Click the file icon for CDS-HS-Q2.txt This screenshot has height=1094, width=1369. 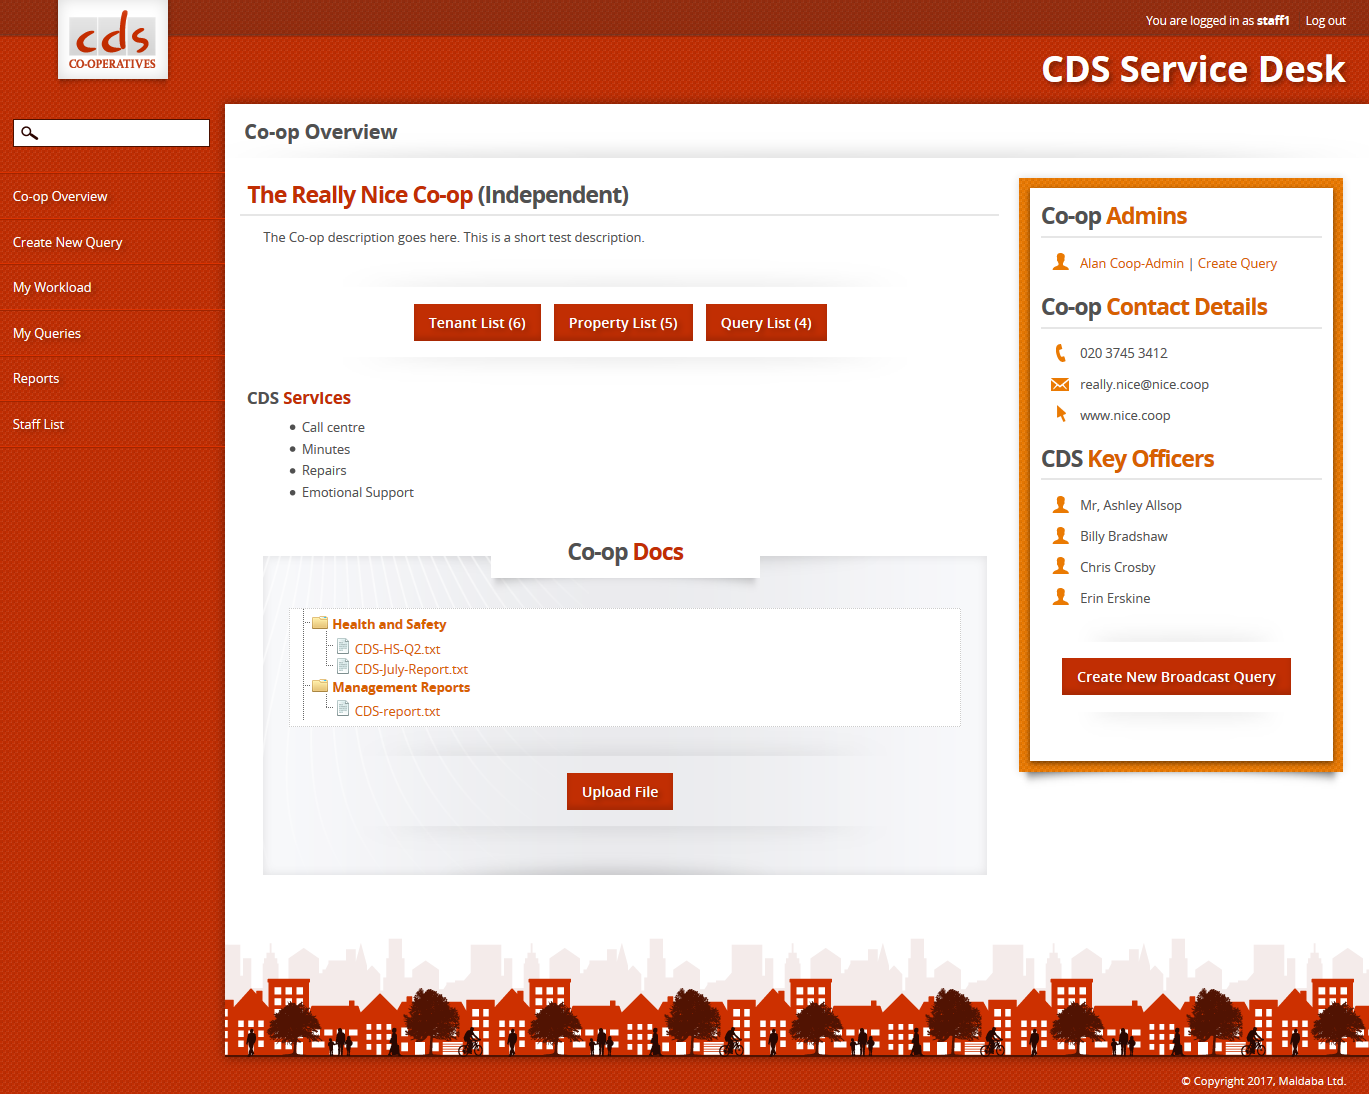(x=343, y=647)
